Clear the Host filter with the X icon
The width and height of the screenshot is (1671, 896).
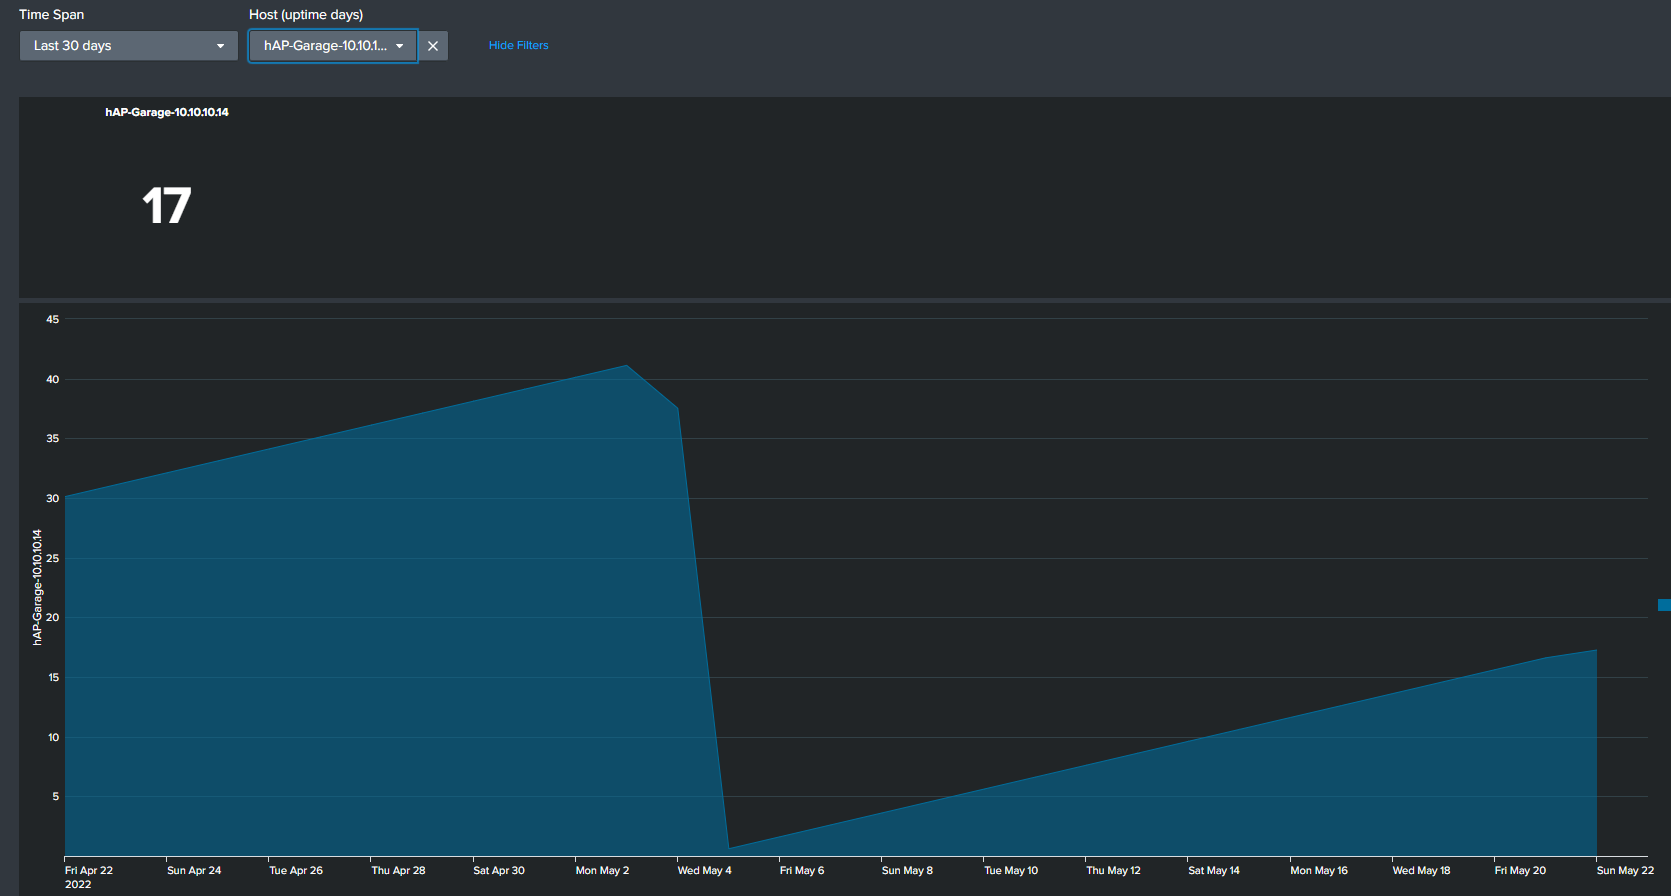(433, 46)
